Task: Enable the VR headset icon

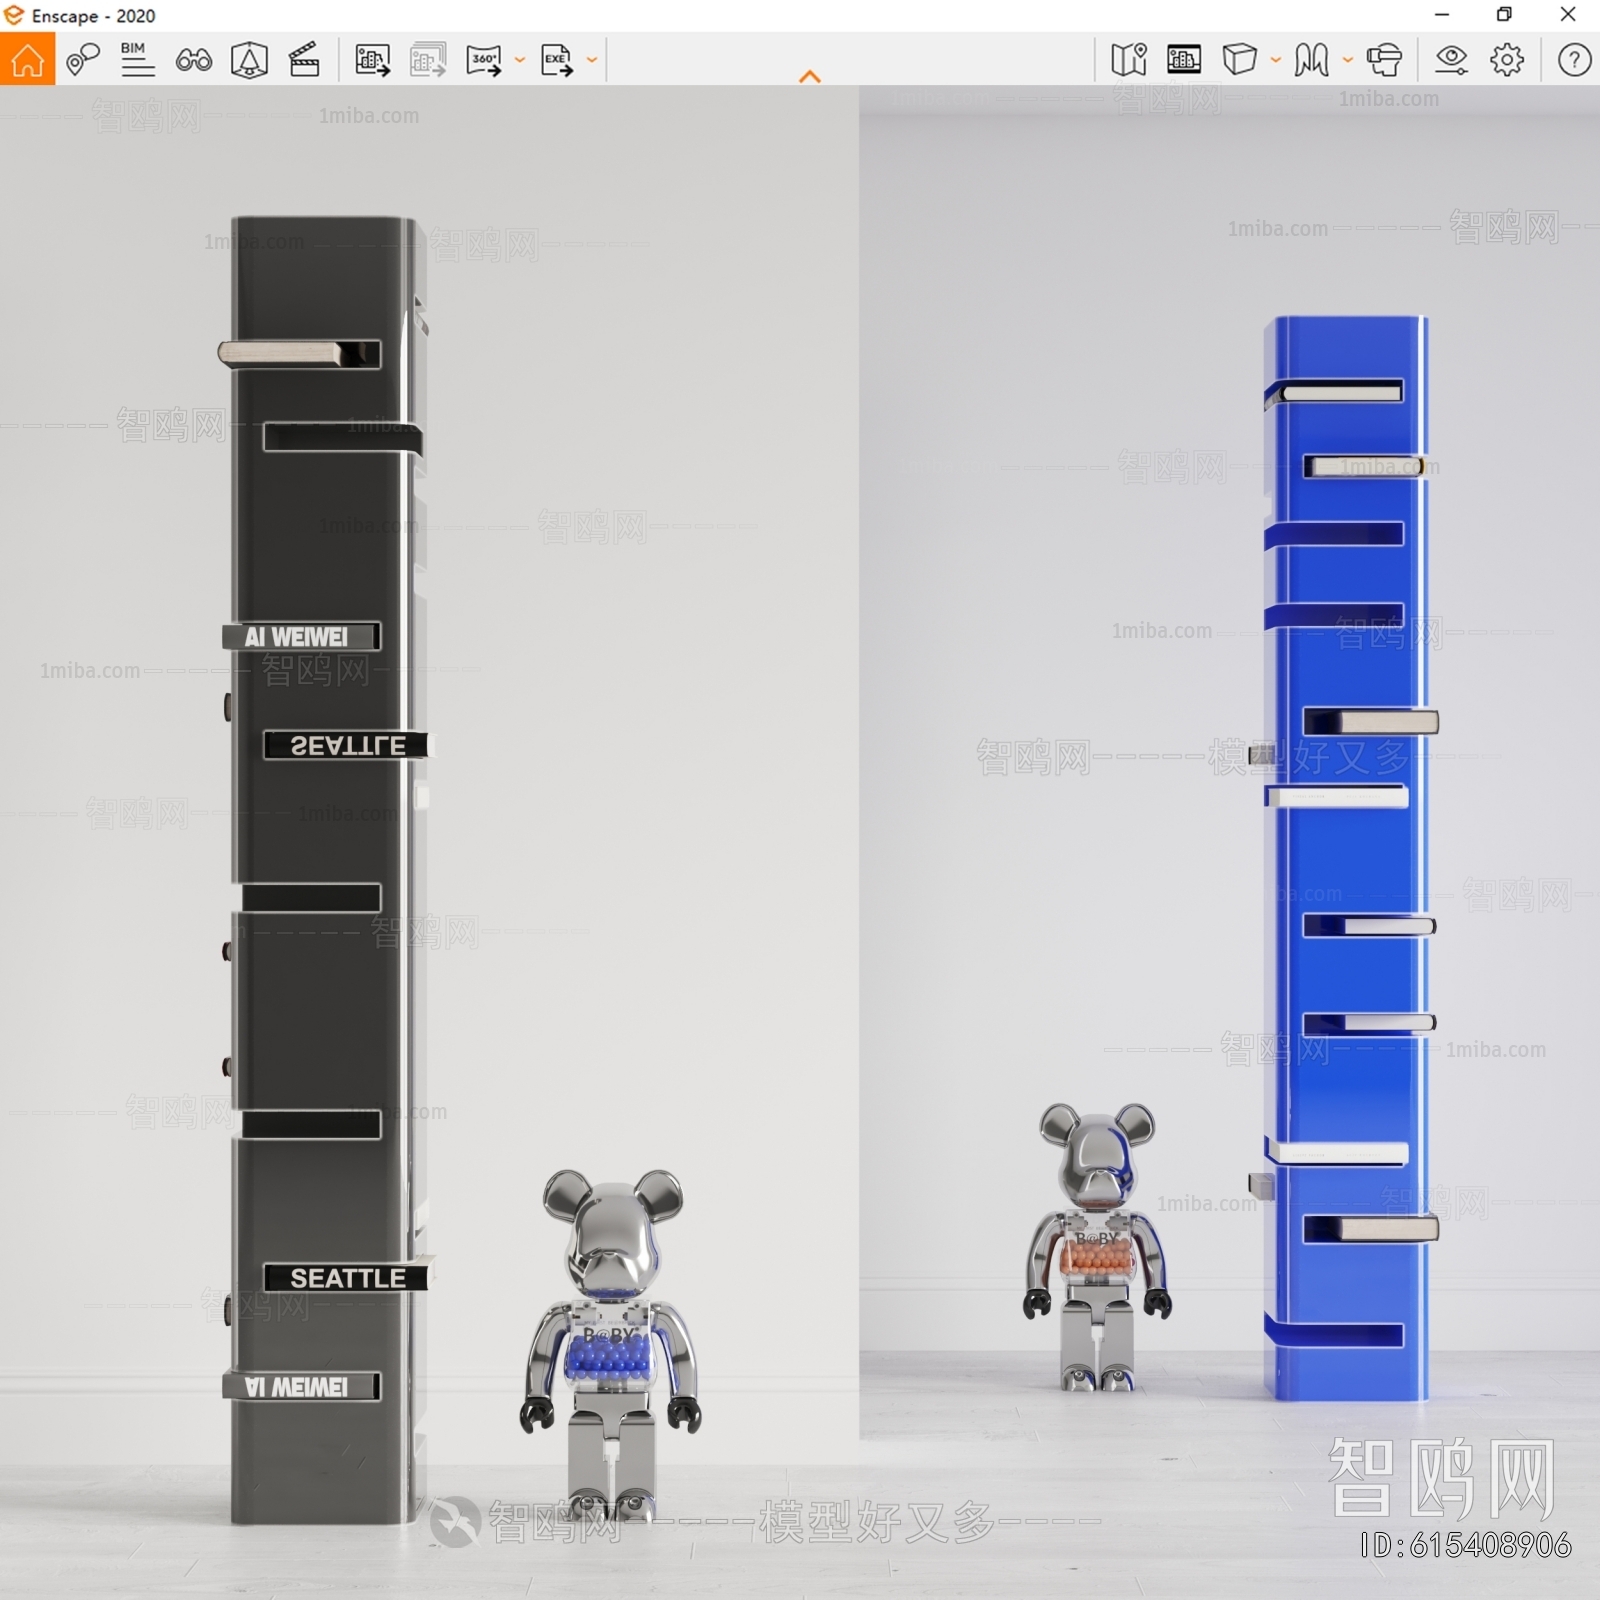Action: click(1384, 60)
